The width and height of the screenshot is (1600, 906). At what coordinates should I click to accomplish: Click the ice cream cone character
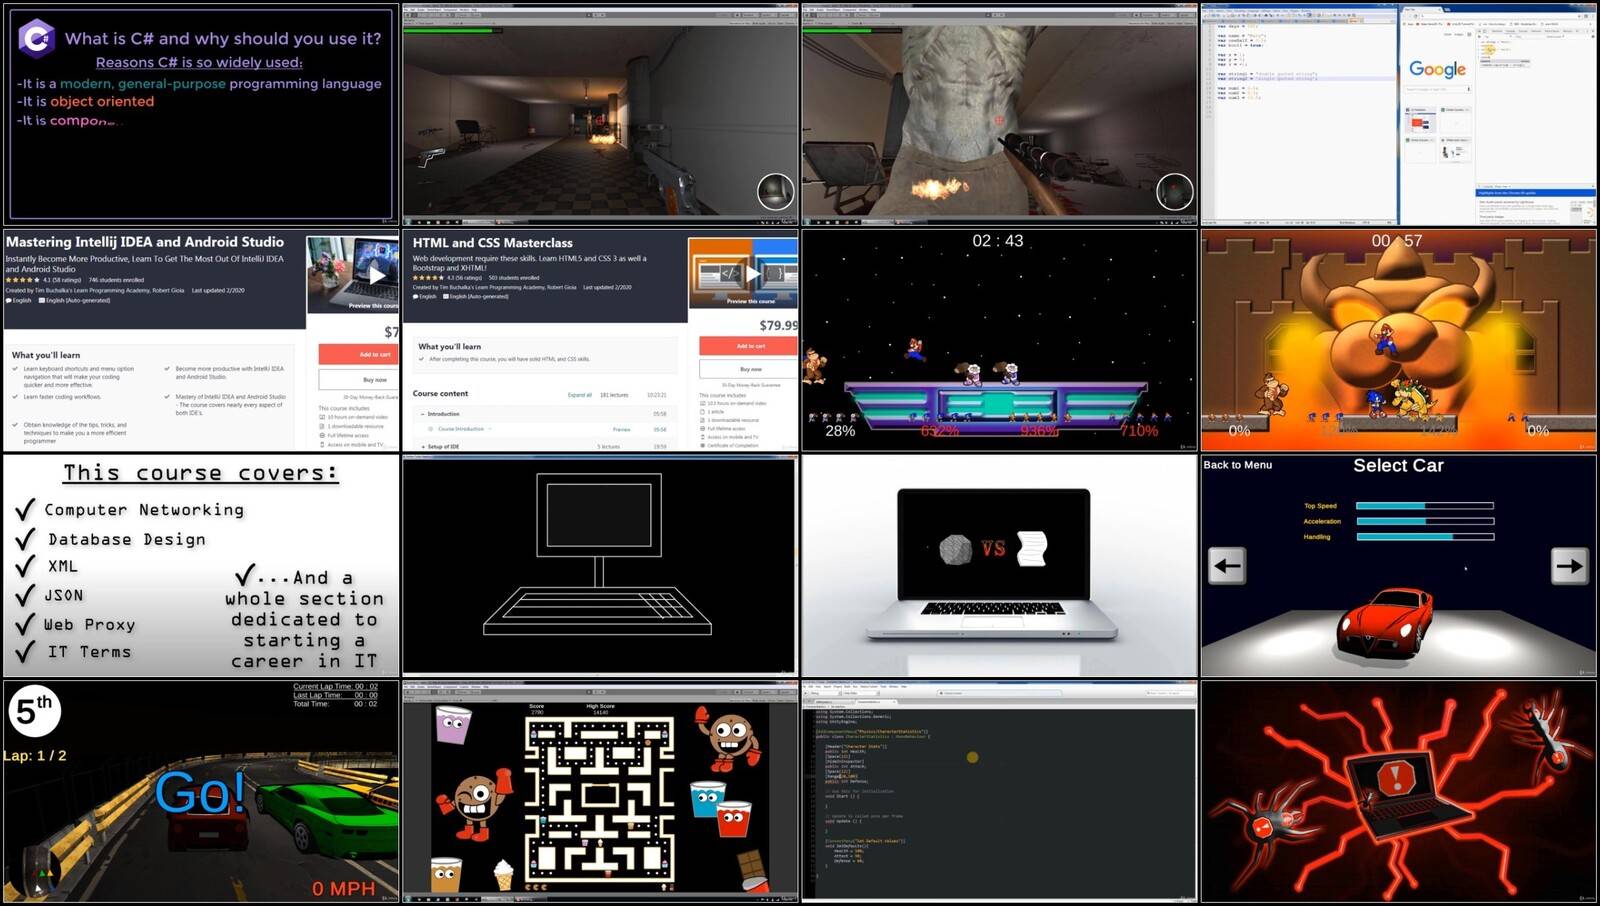(x=503, y=874)
